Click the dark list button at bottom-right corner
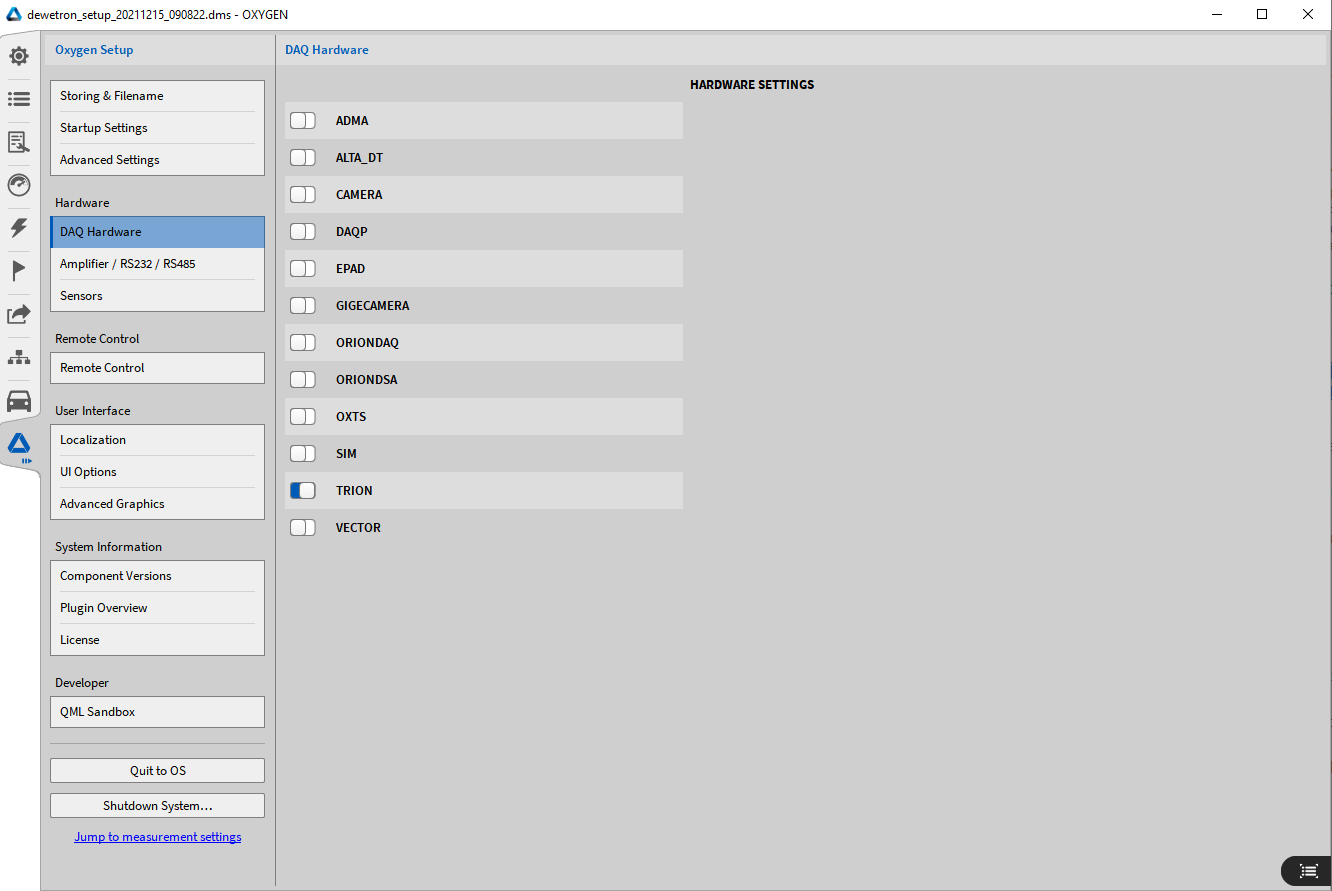This screenshot has height=891, width=1332. 1308,871
